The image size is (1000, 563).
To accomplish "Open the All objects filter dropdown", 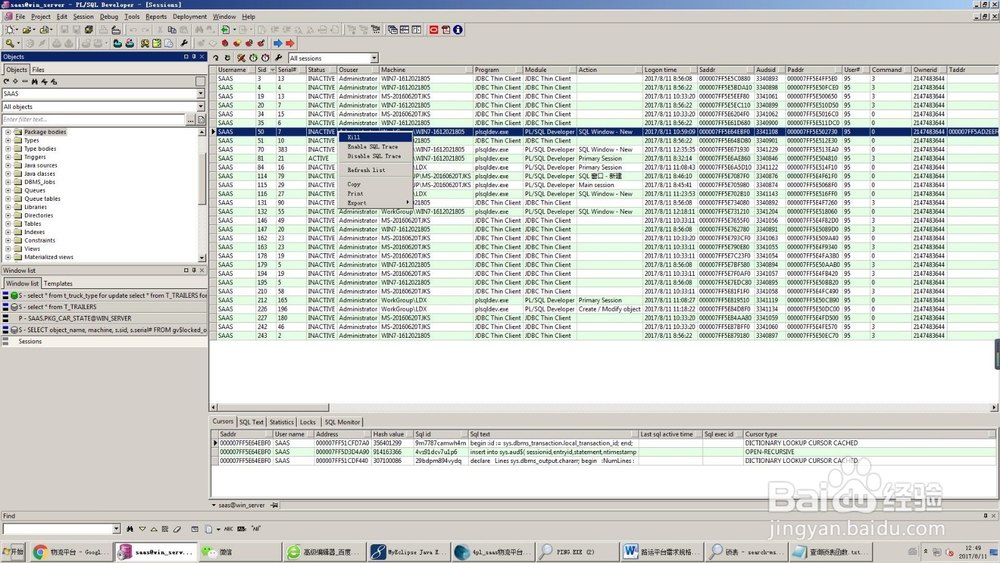I will [200, 106].
